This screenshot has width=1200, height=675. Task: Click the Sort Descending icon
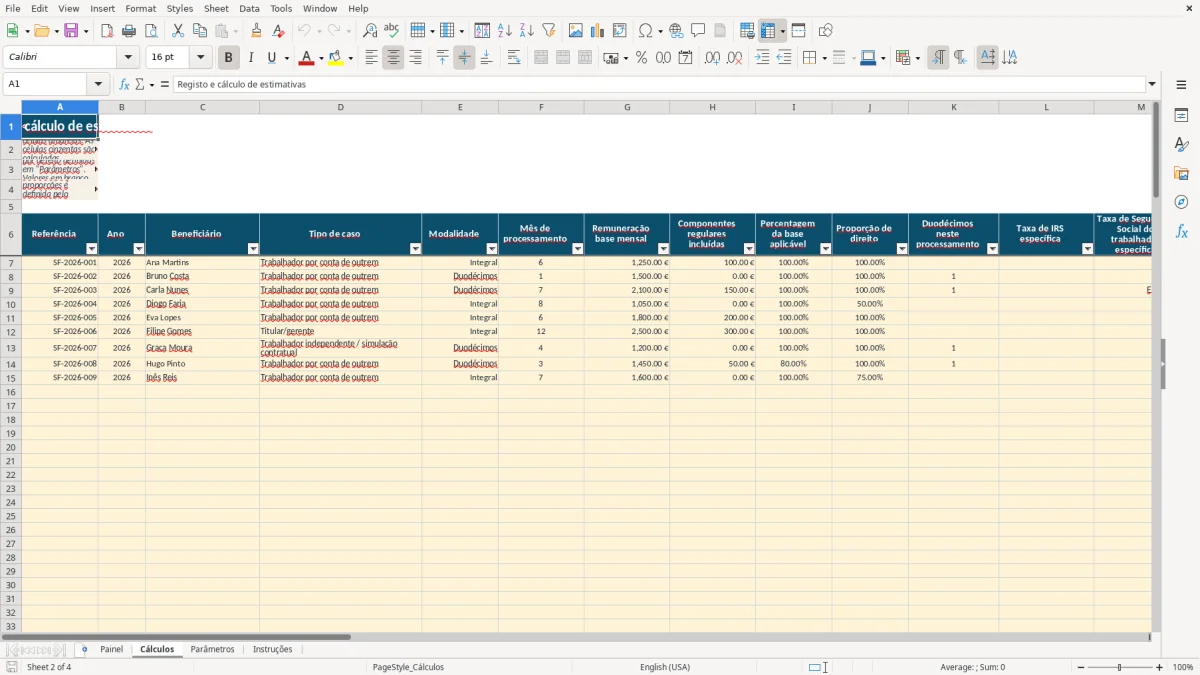click(x=526, y=31)
